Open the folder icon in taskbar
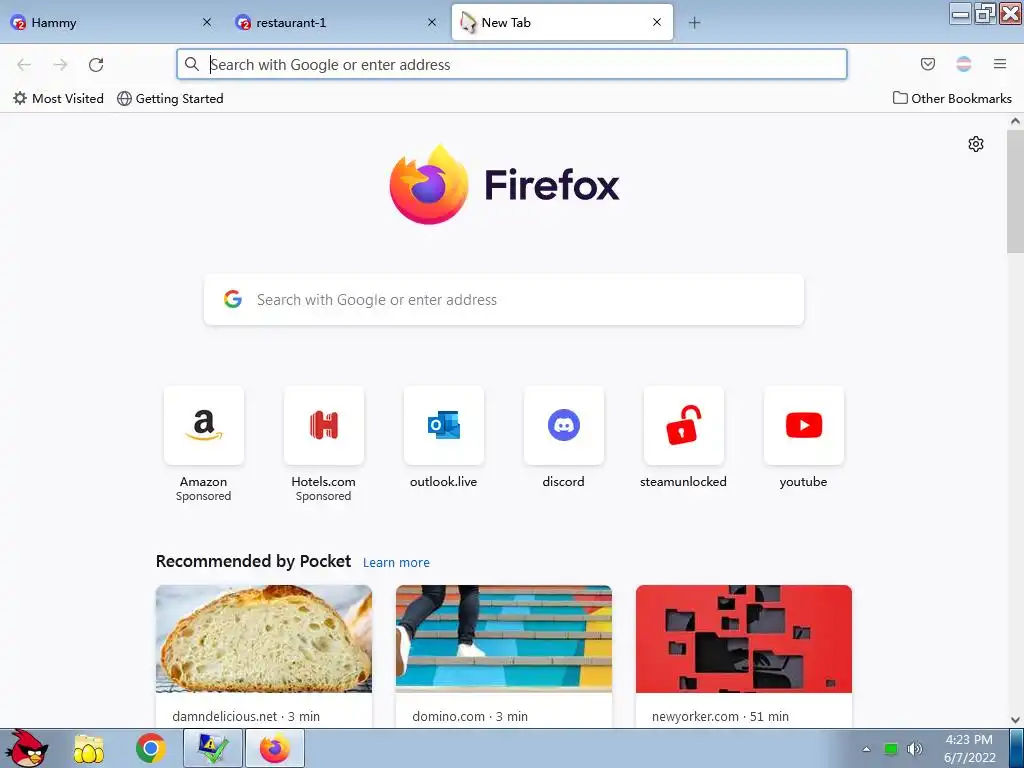Image resolution: width=1024 pixels, height=768 pixels. coord(88,749)
